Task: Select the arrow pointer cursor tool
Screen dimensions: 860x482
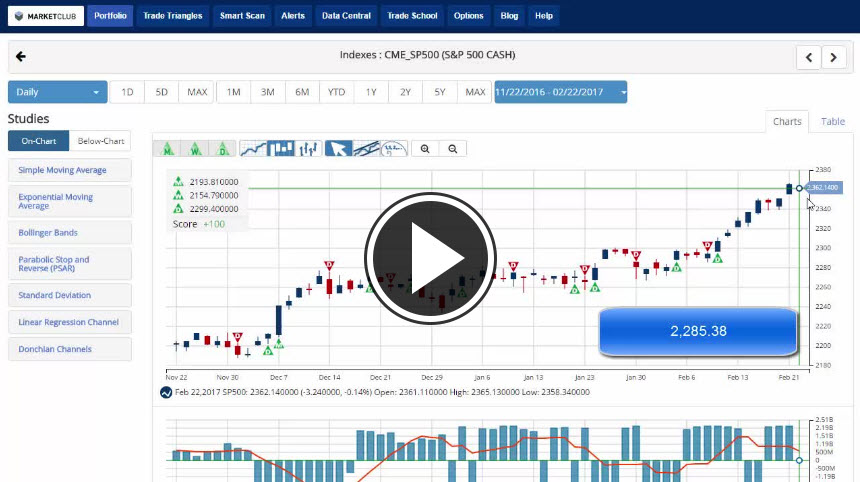Action: pyautogui.click(x=339, y=149)
